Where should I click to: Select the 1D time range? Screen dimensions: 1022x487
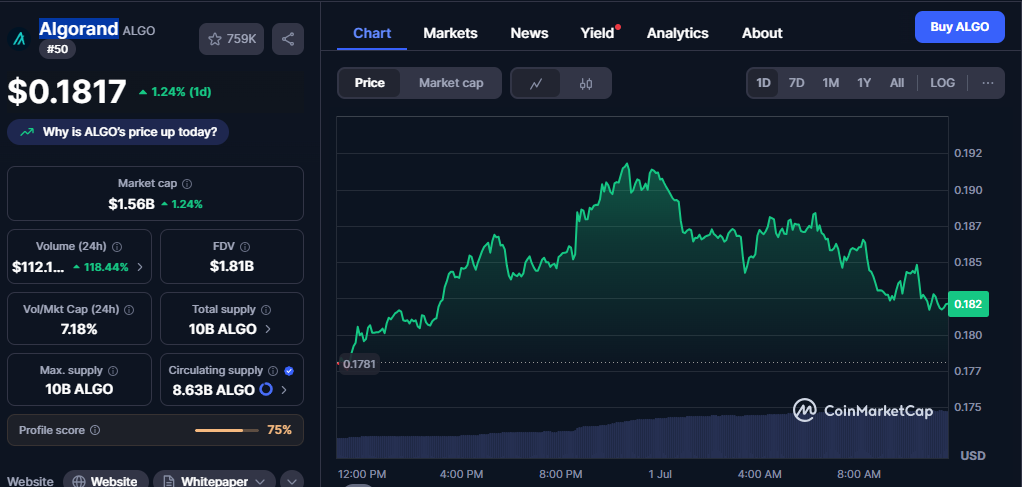pos(763,83)
